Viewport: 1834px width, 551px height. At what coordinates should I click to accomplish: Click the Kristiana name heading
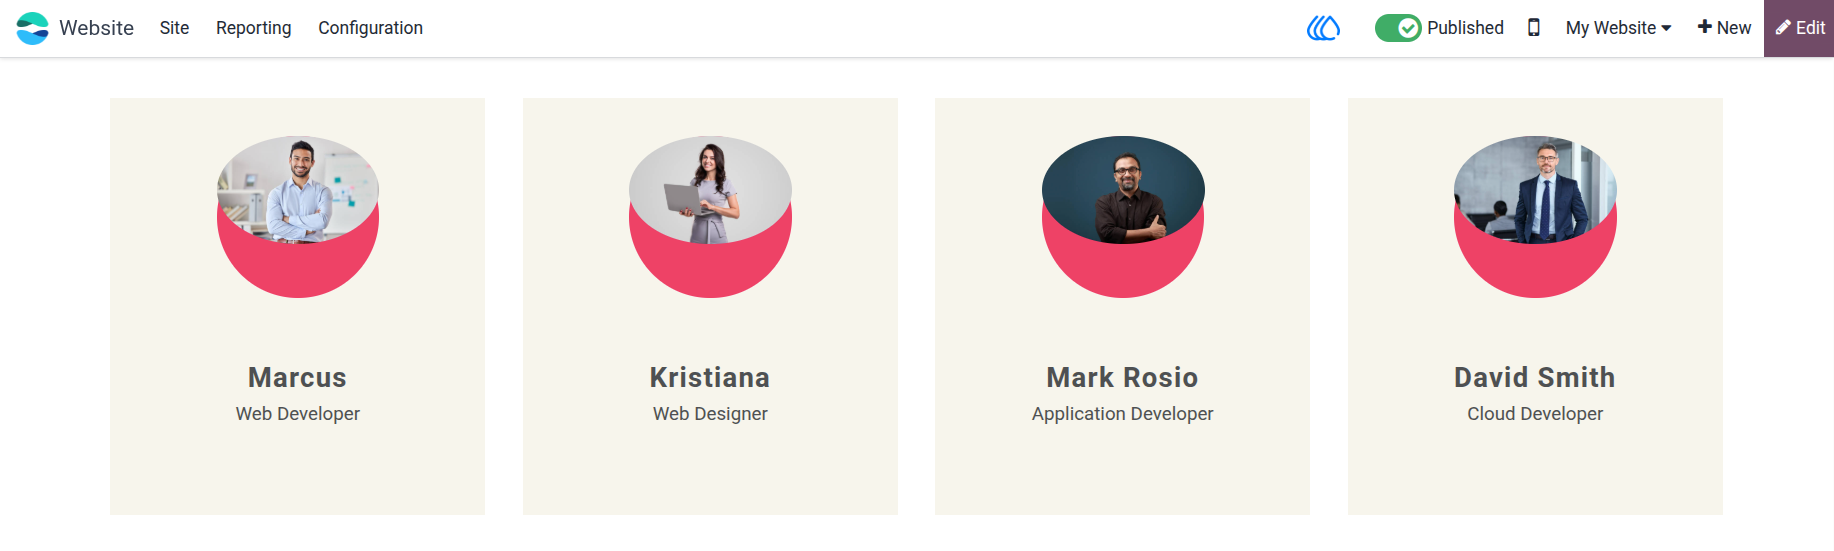(710, 377)
